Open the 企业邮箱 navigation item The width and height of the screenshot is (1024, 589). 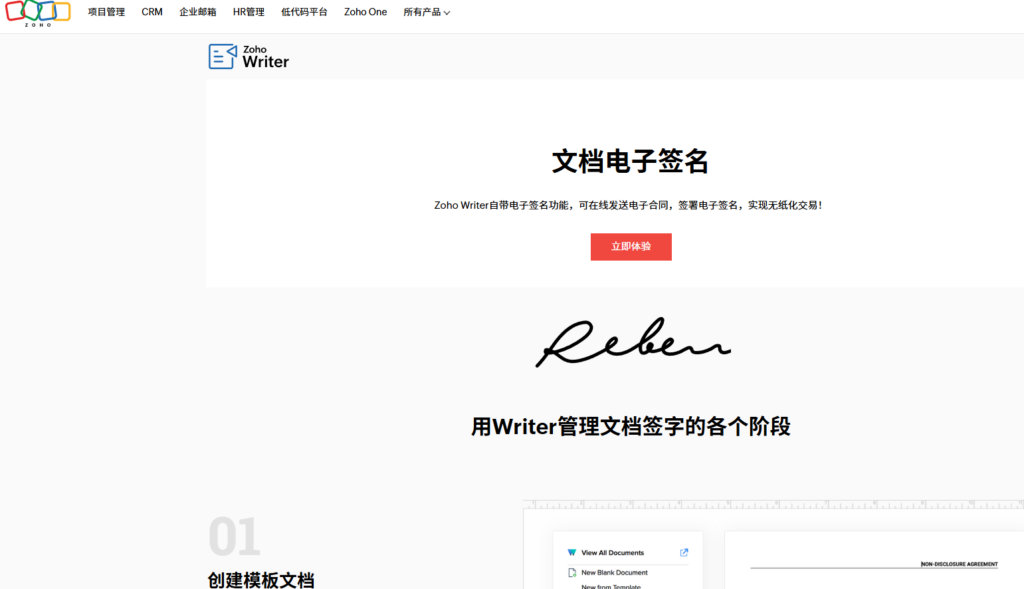197,12
